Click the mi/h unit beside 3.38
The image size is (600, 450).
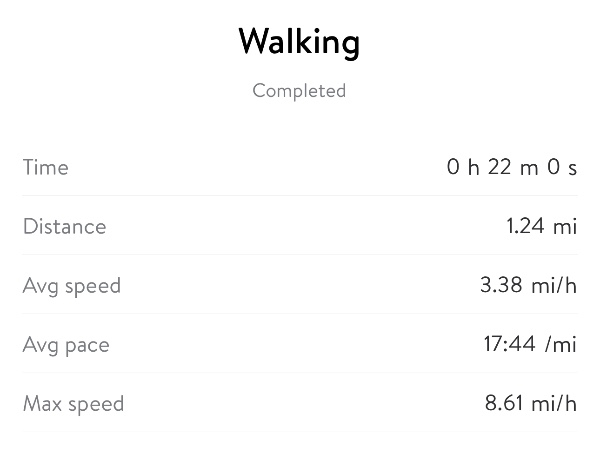554,286
